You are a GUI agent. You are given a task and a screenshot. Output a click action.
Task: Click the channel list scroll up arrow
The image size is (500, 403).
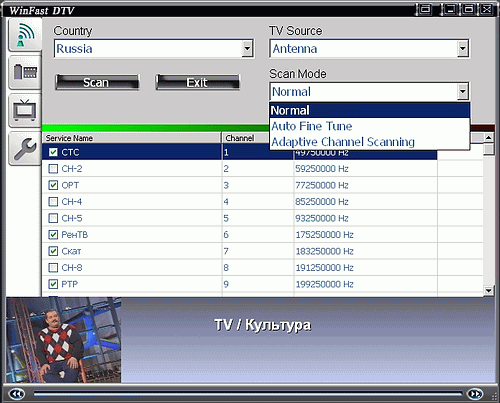(x=488, y=137)
